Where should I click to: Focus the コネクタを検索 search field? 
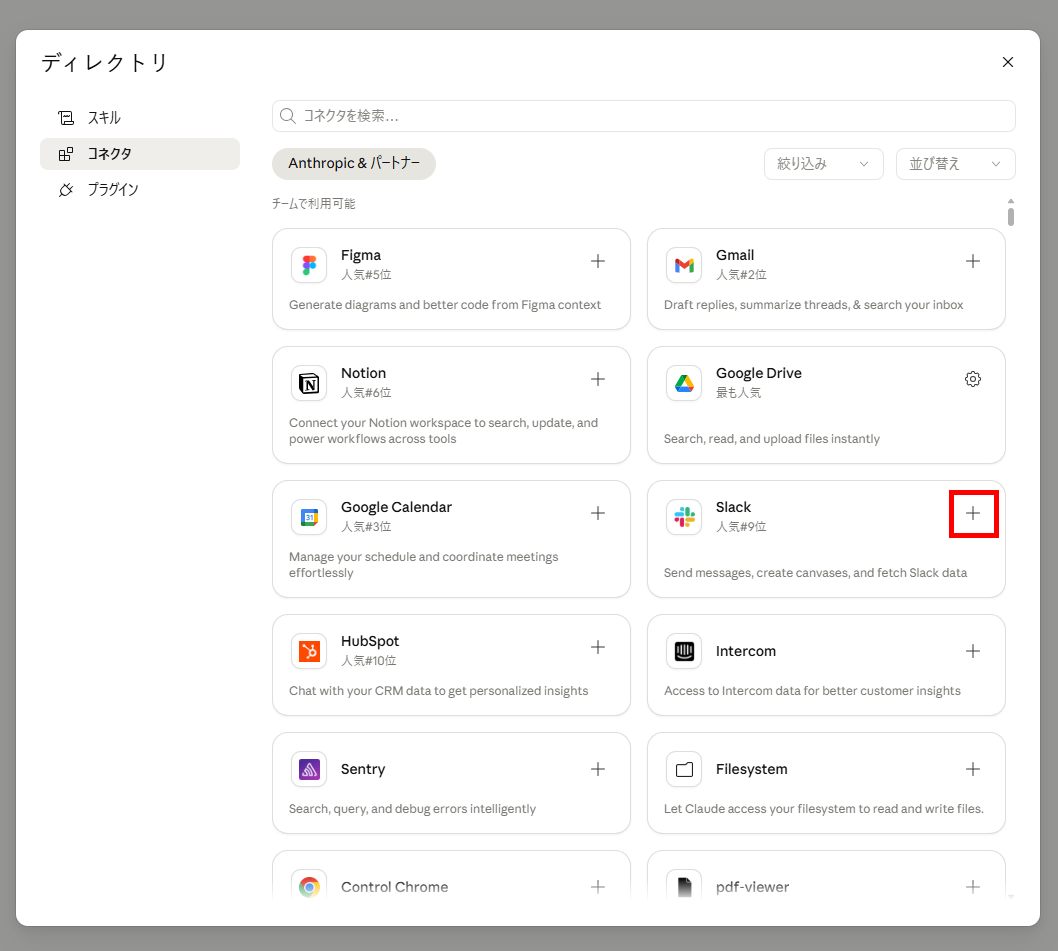644,116
